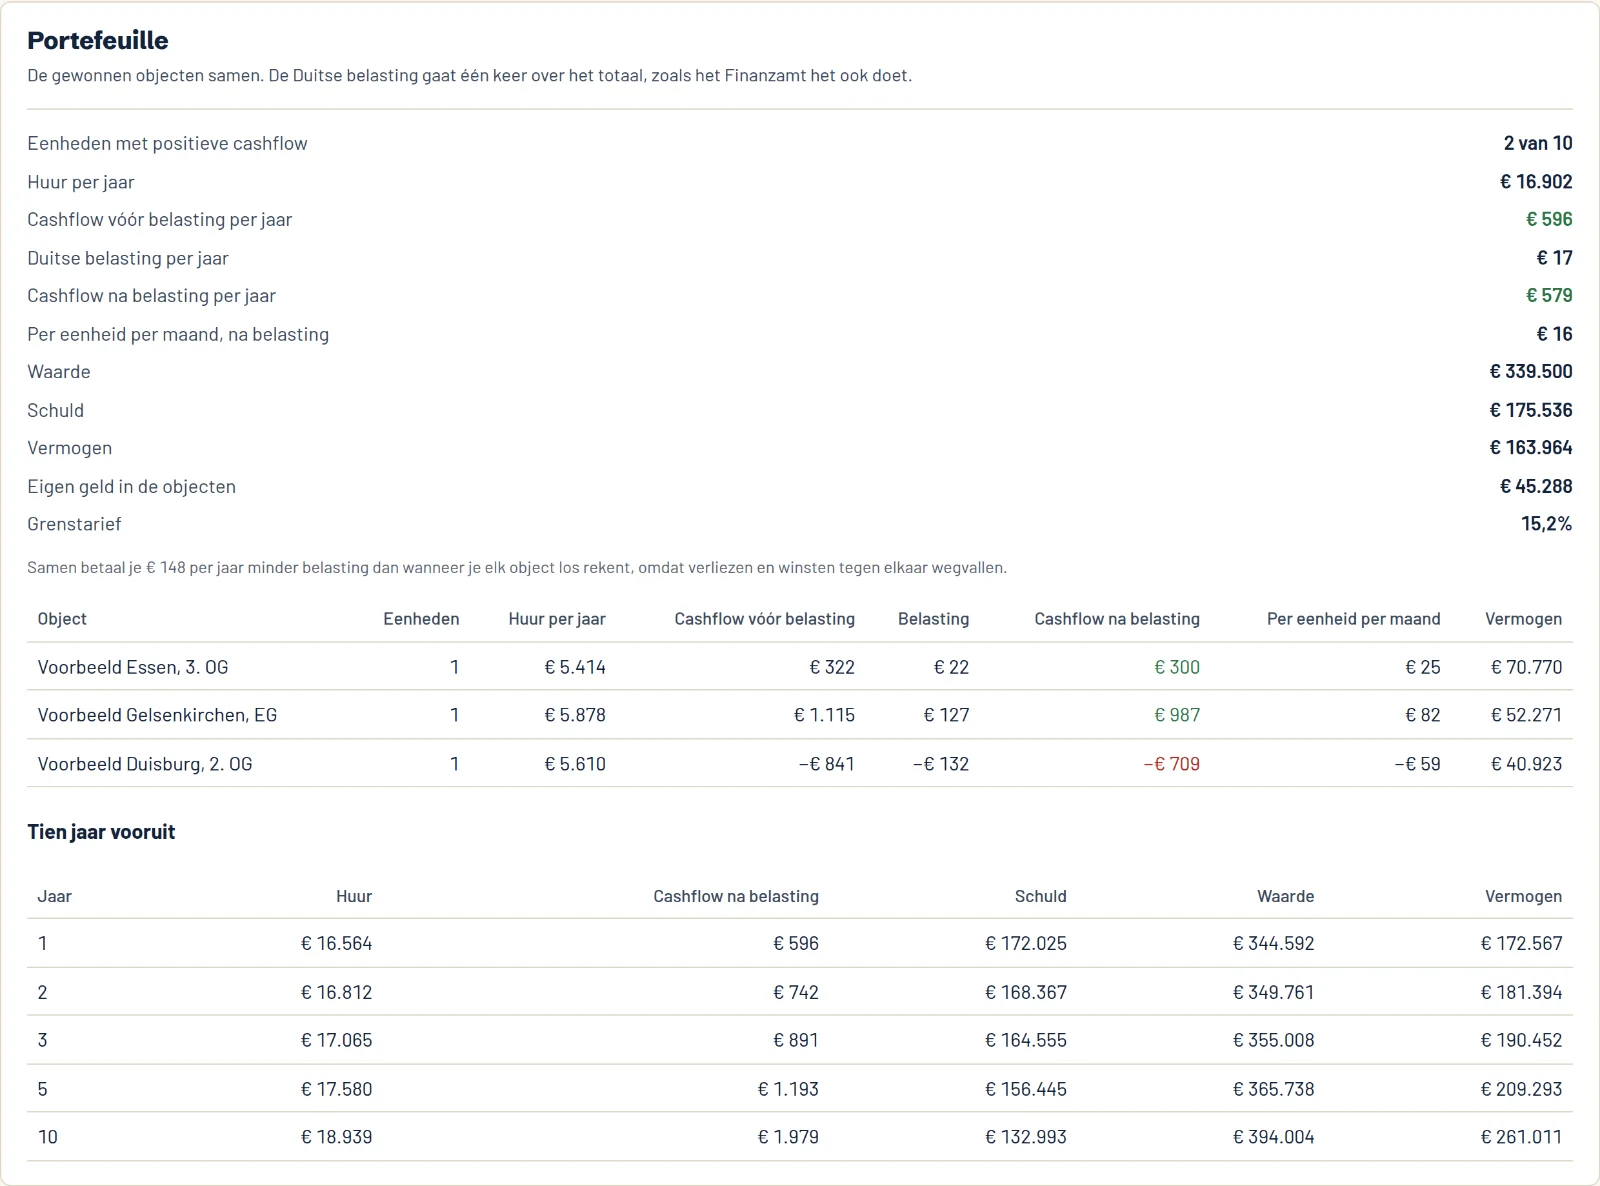Click the Waarde value € 339.500
The height and width of the screenshot is (1186, 1600).
click(x=1531, y=371)
